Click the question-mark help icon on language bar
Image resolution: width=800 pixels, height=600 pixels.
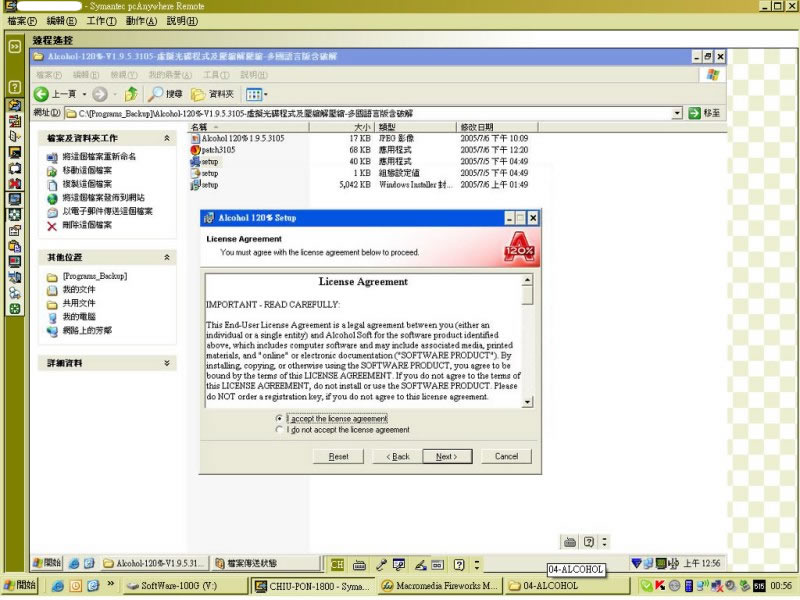click(459, 564)
